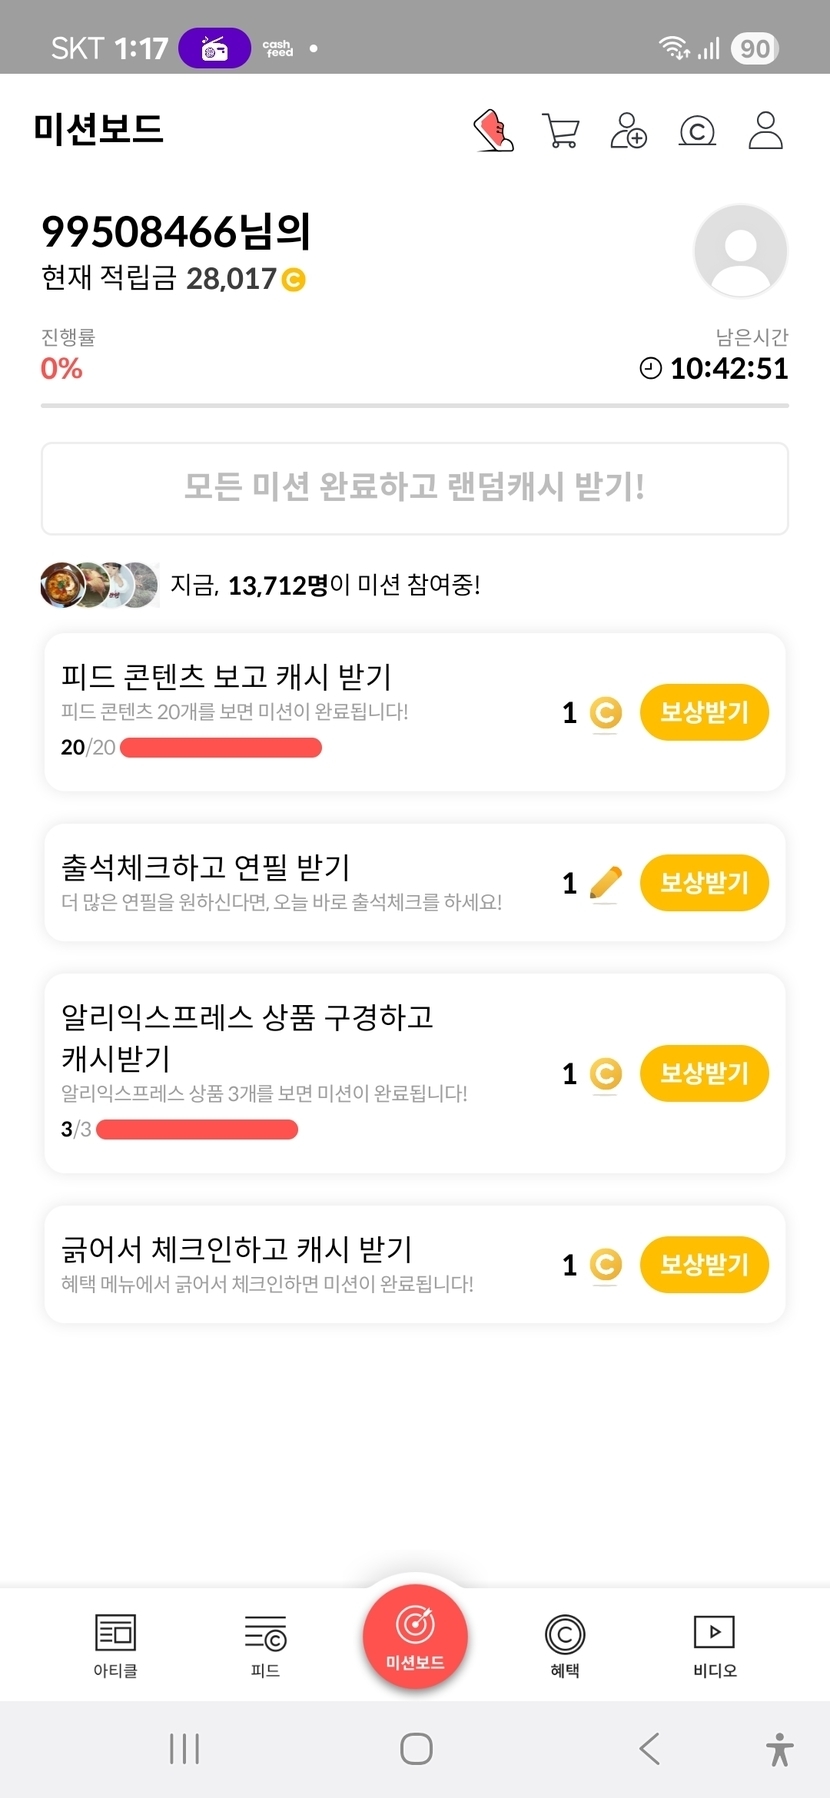Tap the complete all missions random cash banner

(x=415, y=488)
